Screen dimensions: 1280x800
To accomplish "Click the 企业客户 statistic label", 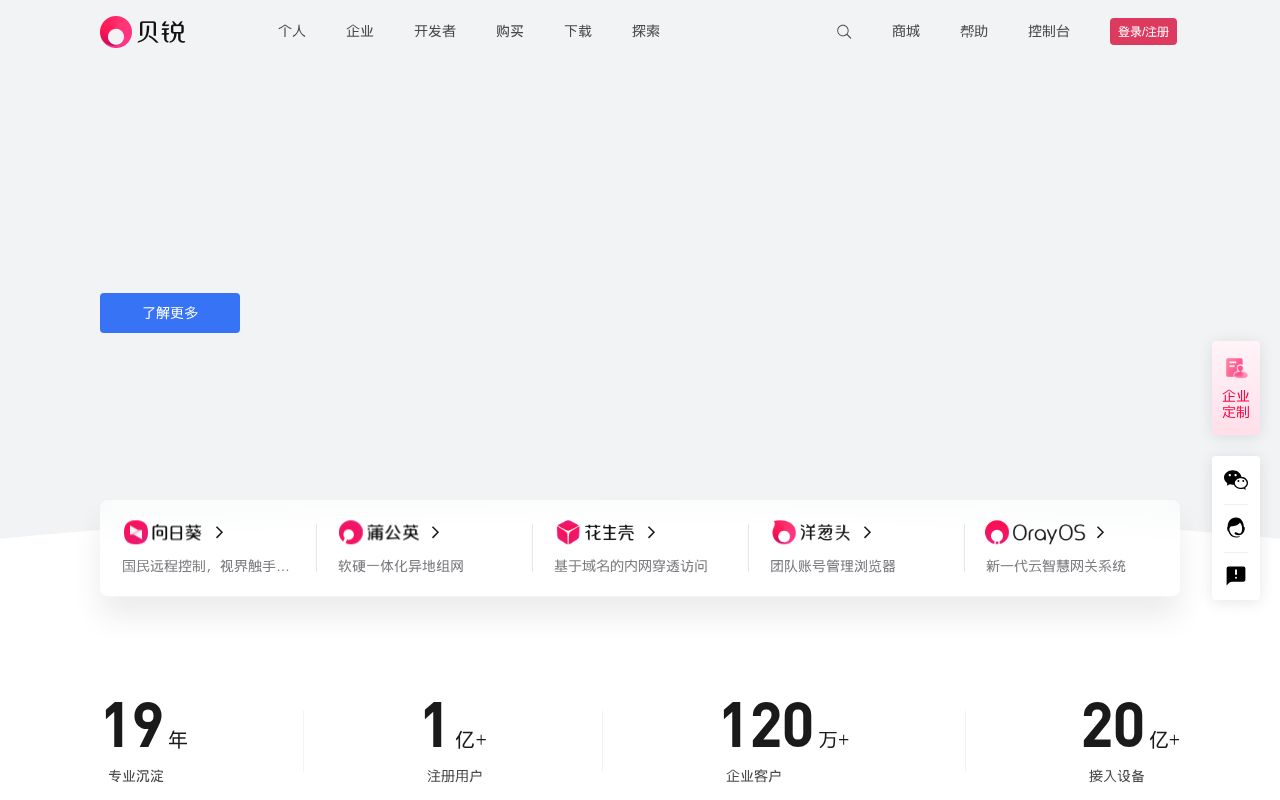I will click(753, 776).
